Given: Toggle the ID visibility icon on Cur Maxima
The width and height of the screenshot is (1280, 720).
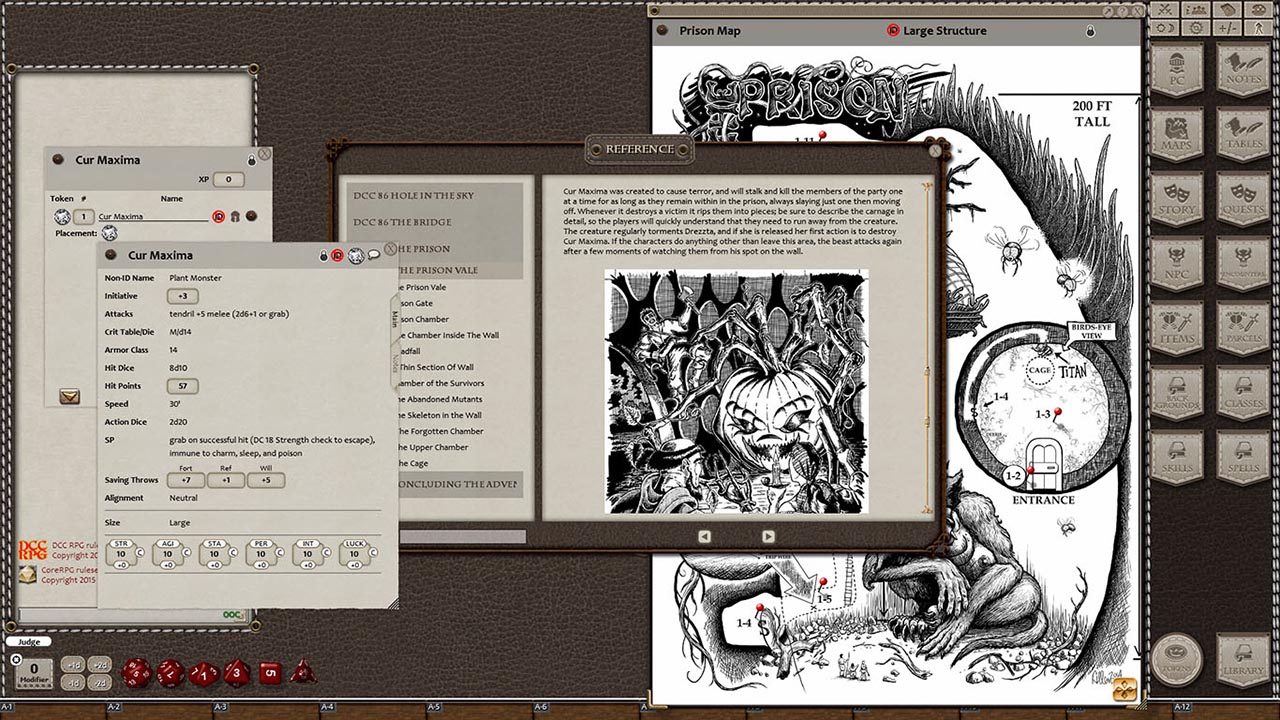Looking at the screenshot, I should pyautogui.click(x=339, y=255).
